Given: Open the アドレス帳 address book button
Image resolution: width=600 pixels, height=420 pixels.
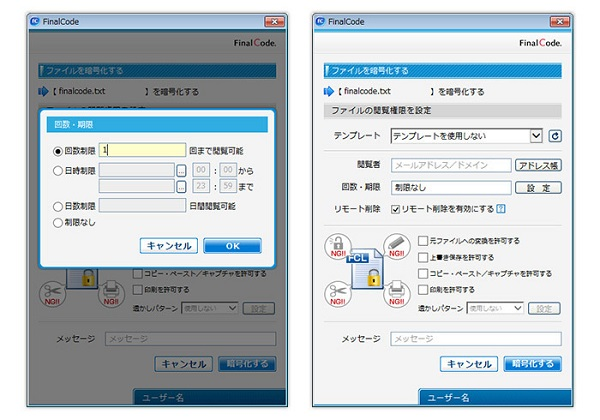Looking at the screenshot, I should pyautogui.click(x=538, y=165).
